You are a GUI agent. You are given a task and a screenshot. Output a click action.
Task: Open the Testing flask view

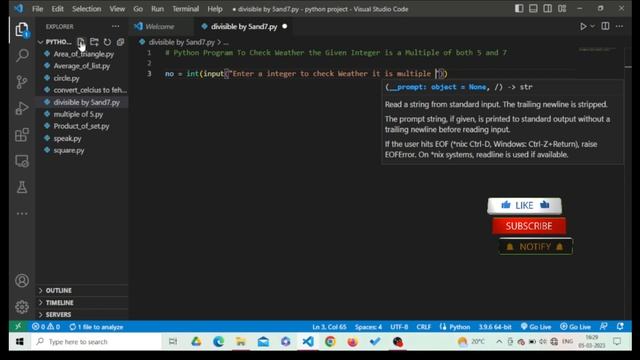click(22, 187)
